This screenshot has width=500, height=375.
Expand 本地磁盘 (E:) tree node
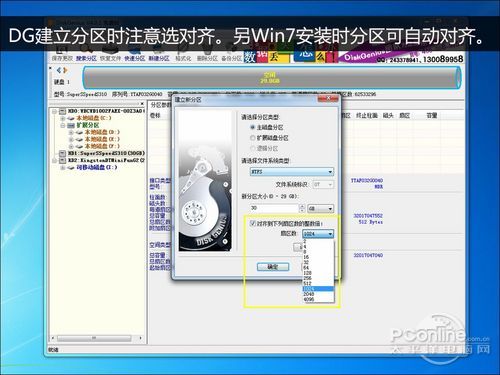coord(71,139)
